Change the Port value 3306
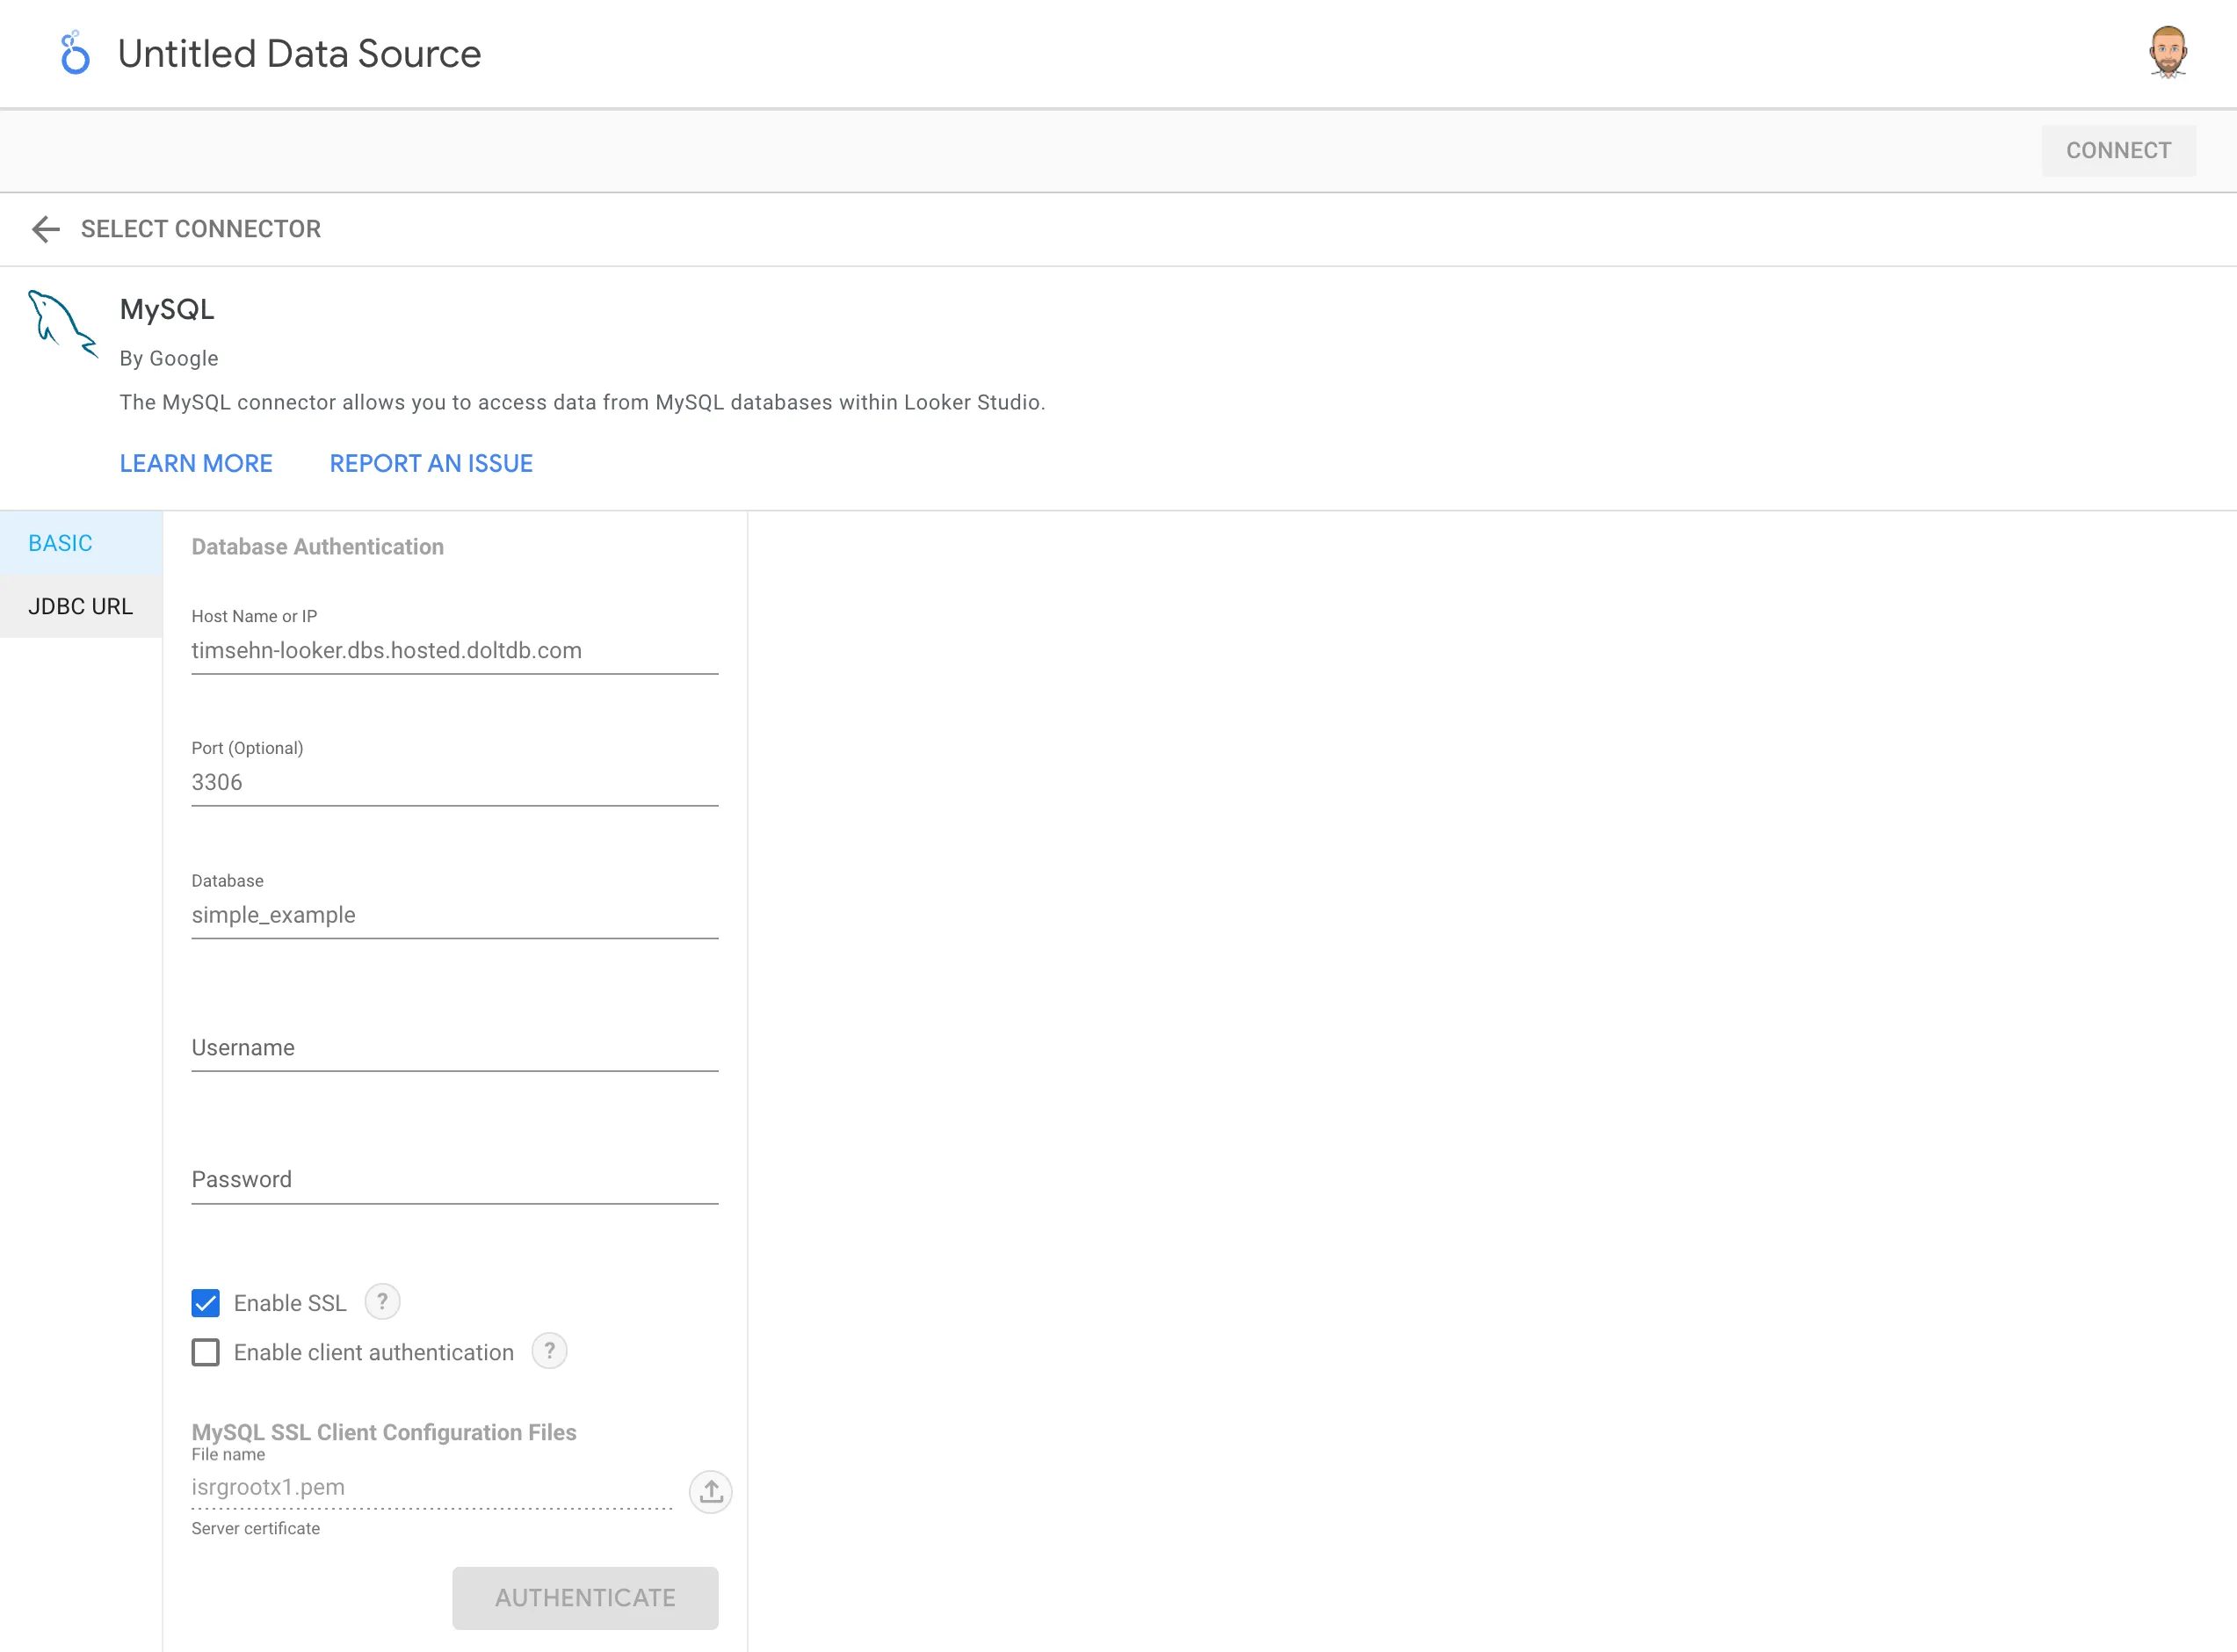Viewport: 2237px width, 1652px height. point(454,782)
